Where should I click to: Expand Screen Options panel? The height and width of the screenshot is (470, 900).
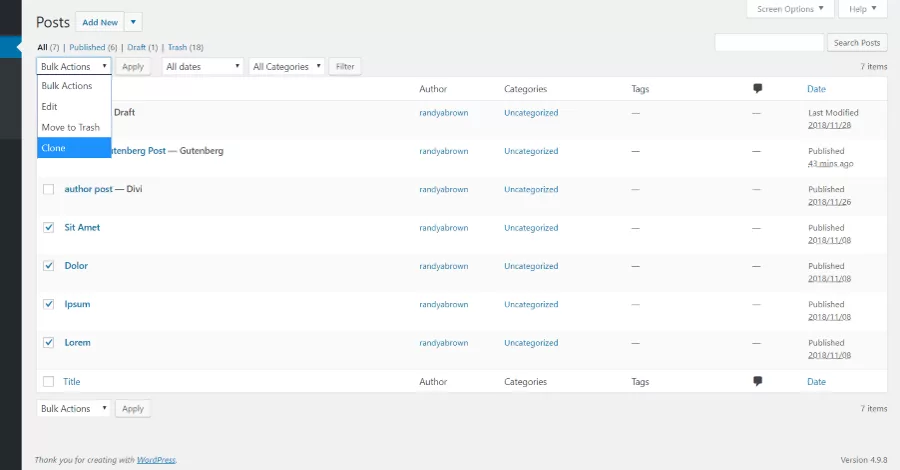click(790, 9)
